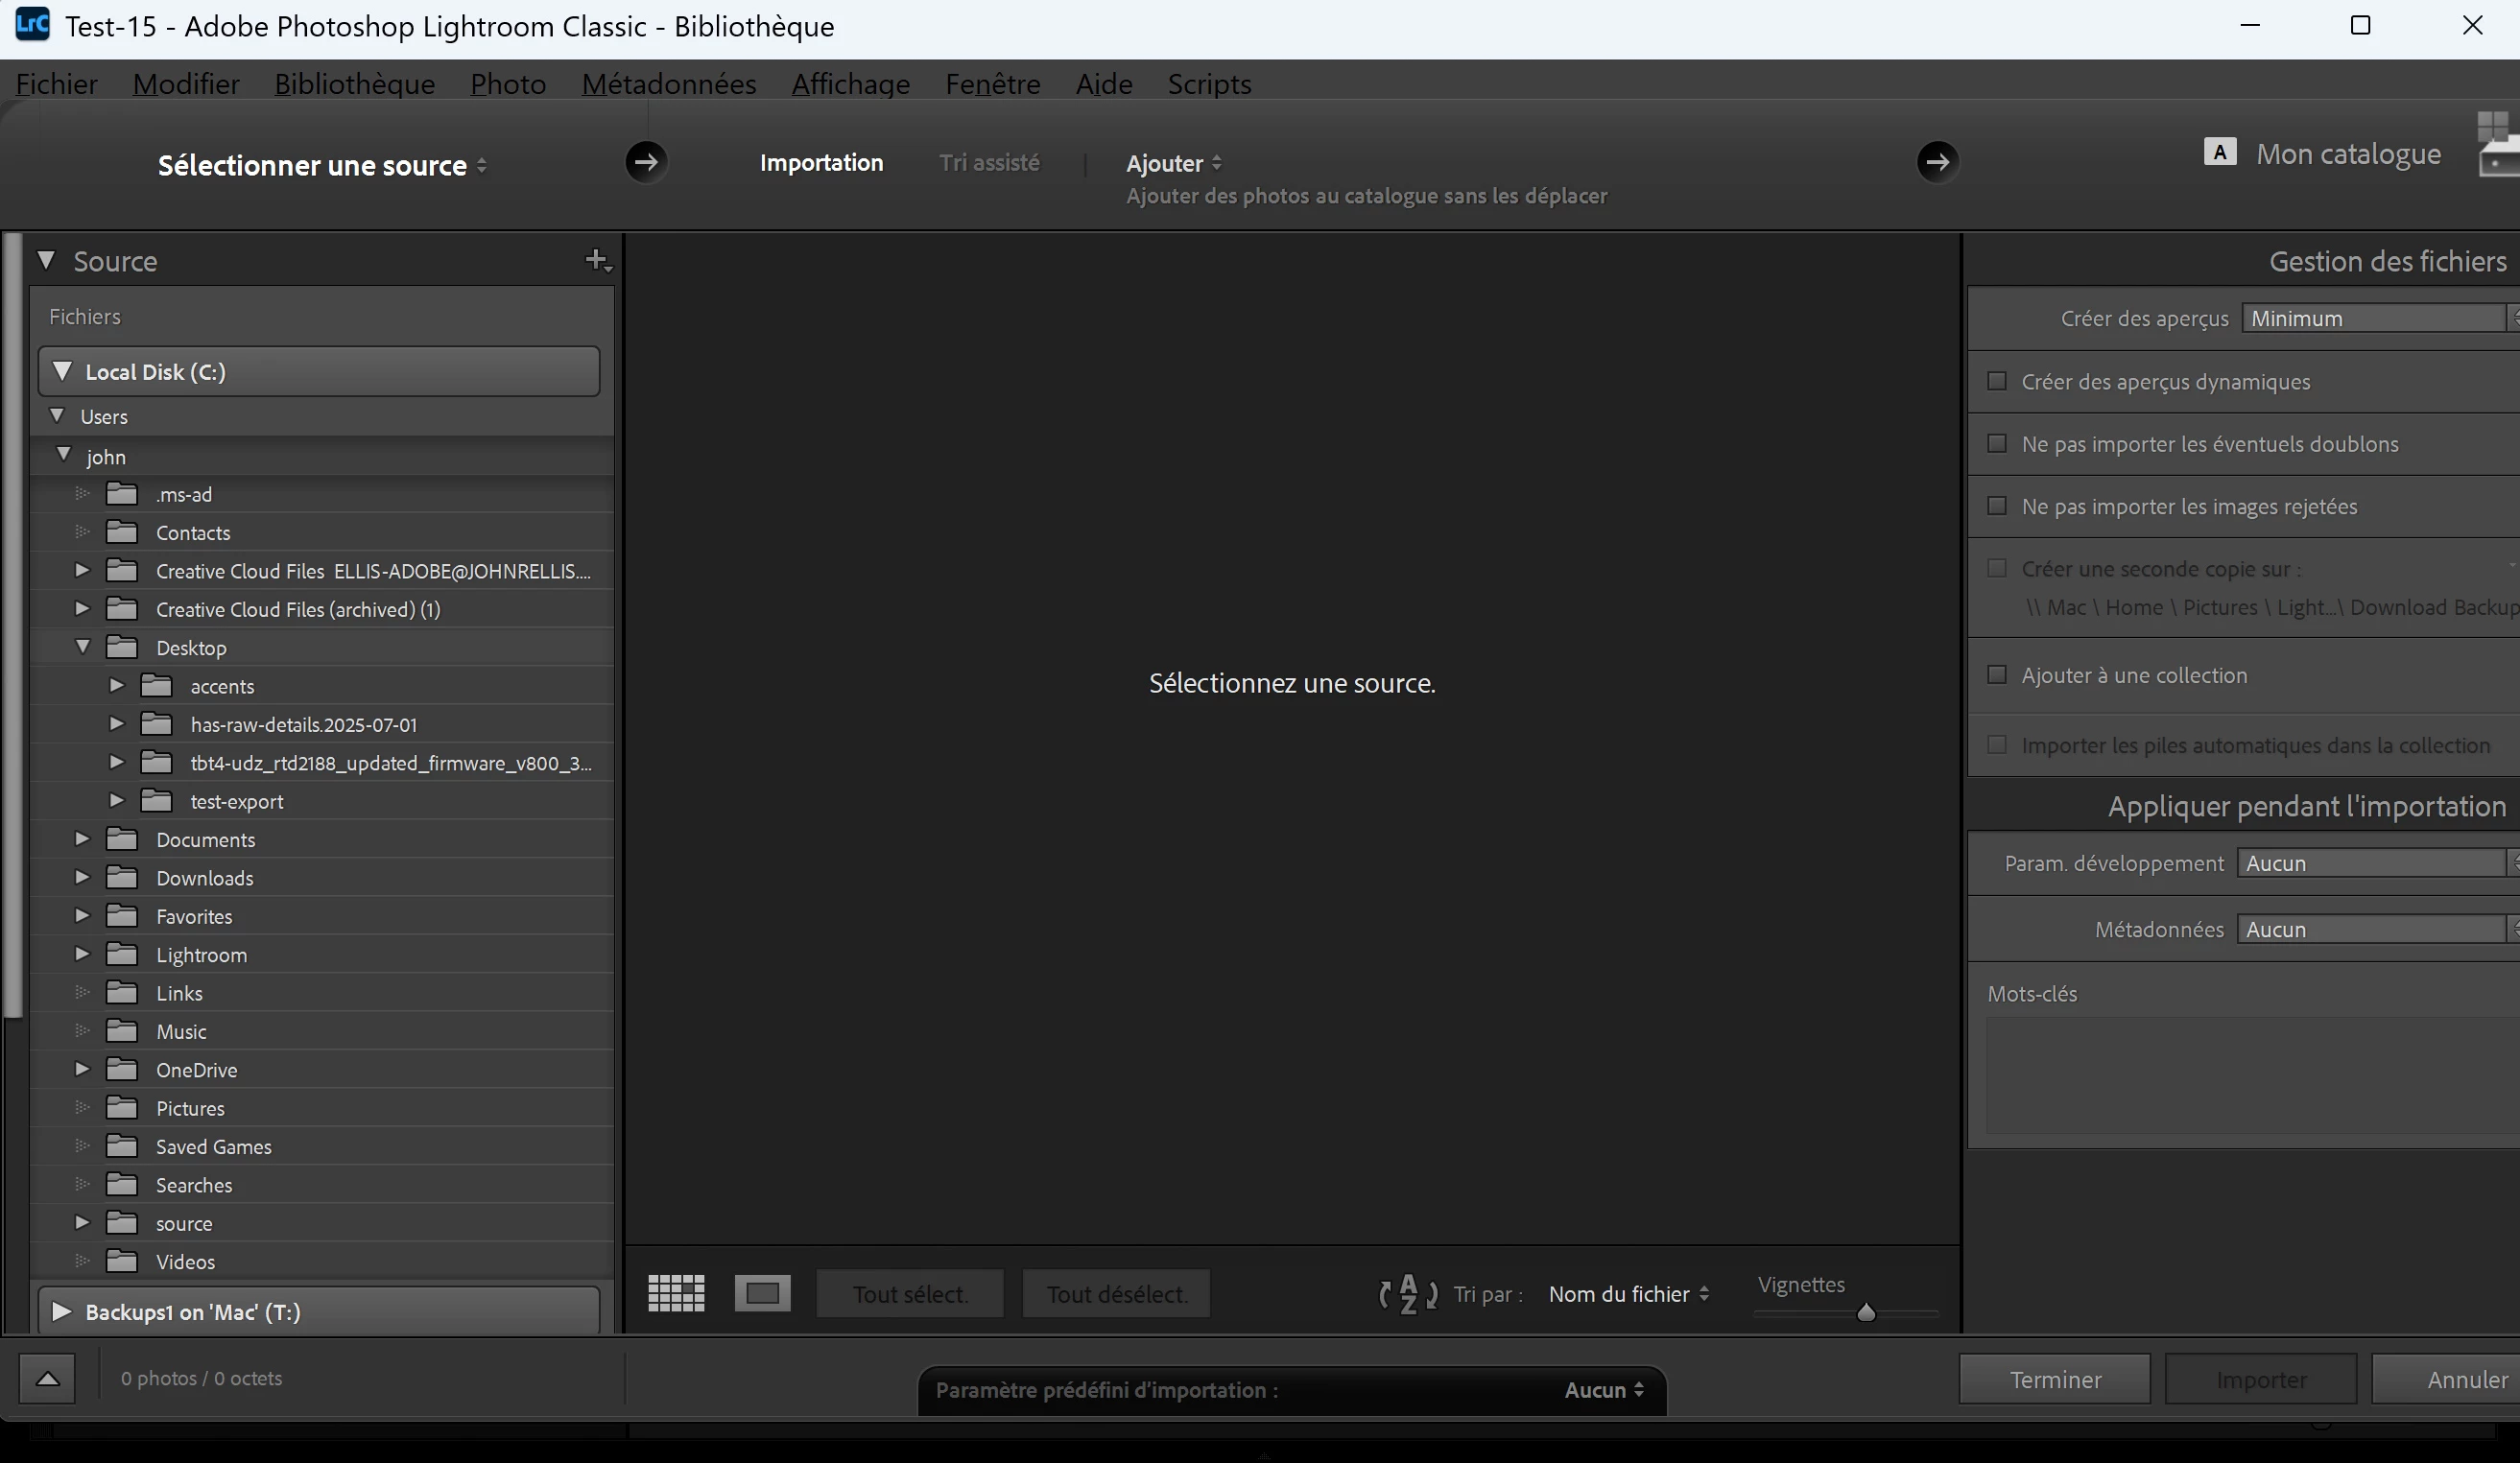Click the Annuler button

[2465, 1380]
